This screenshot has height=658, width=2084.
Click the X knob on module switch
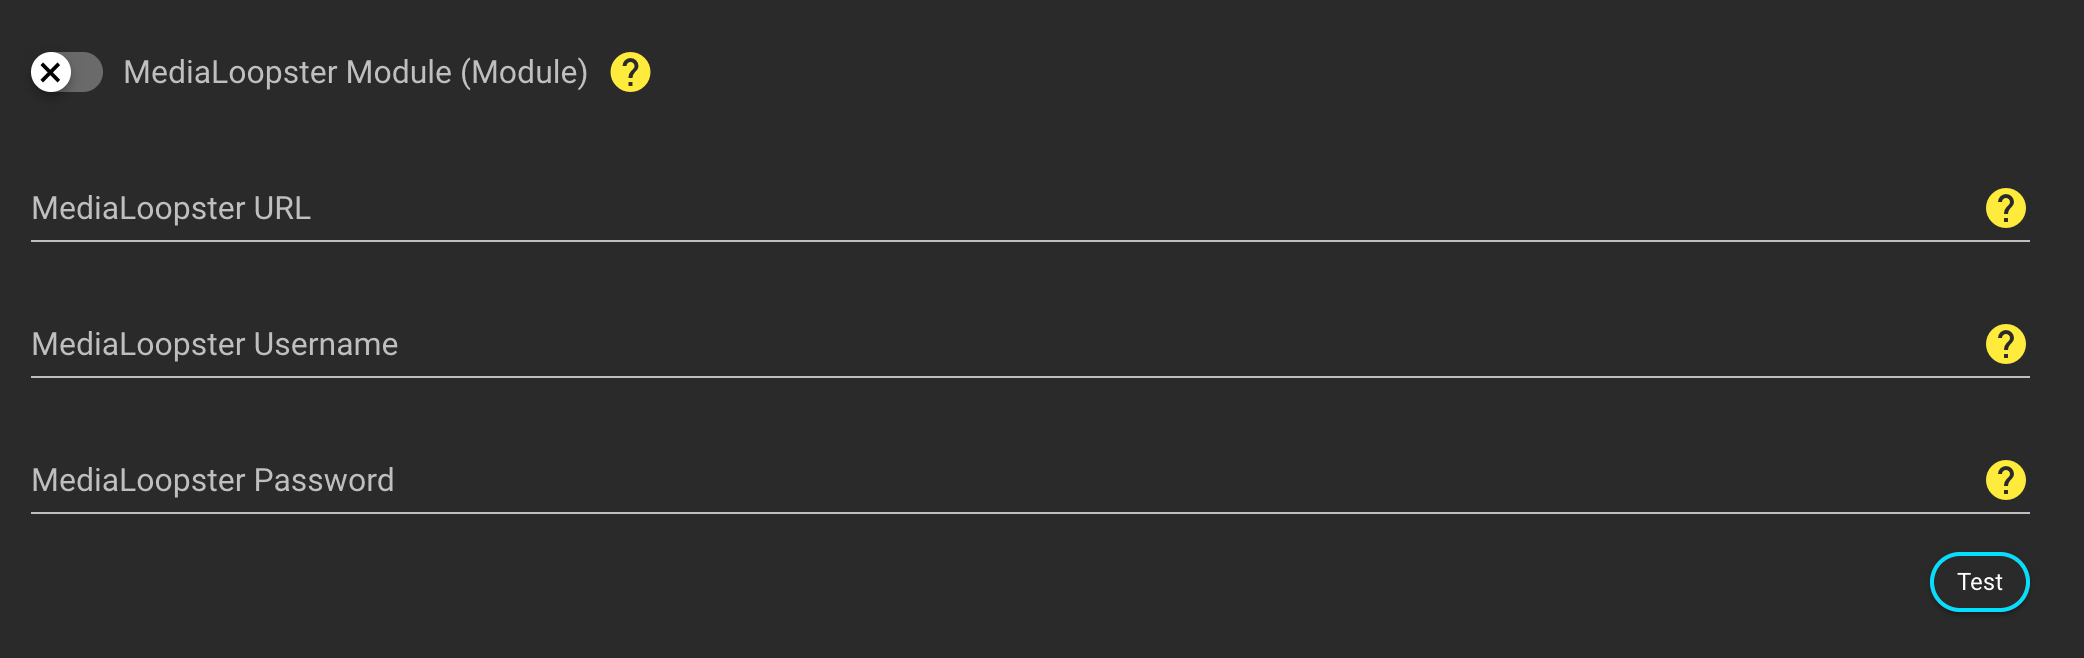(51, 72)
